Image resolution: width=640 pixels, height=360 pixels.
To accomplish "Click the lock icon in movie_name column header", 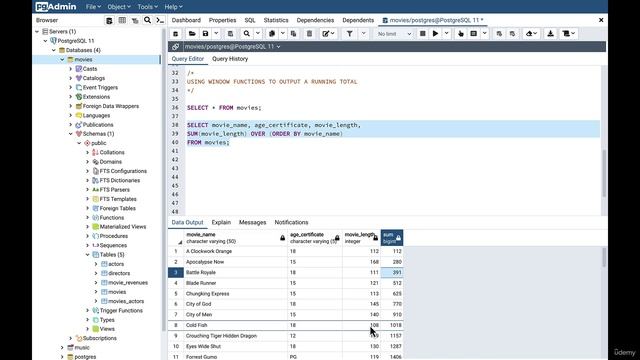I will click(x=282, y=238).
